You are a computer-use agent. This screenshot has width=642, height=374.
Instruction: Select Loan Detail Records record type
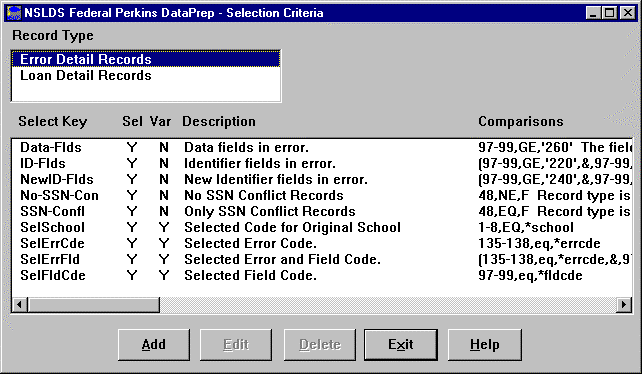click(146, 75)
